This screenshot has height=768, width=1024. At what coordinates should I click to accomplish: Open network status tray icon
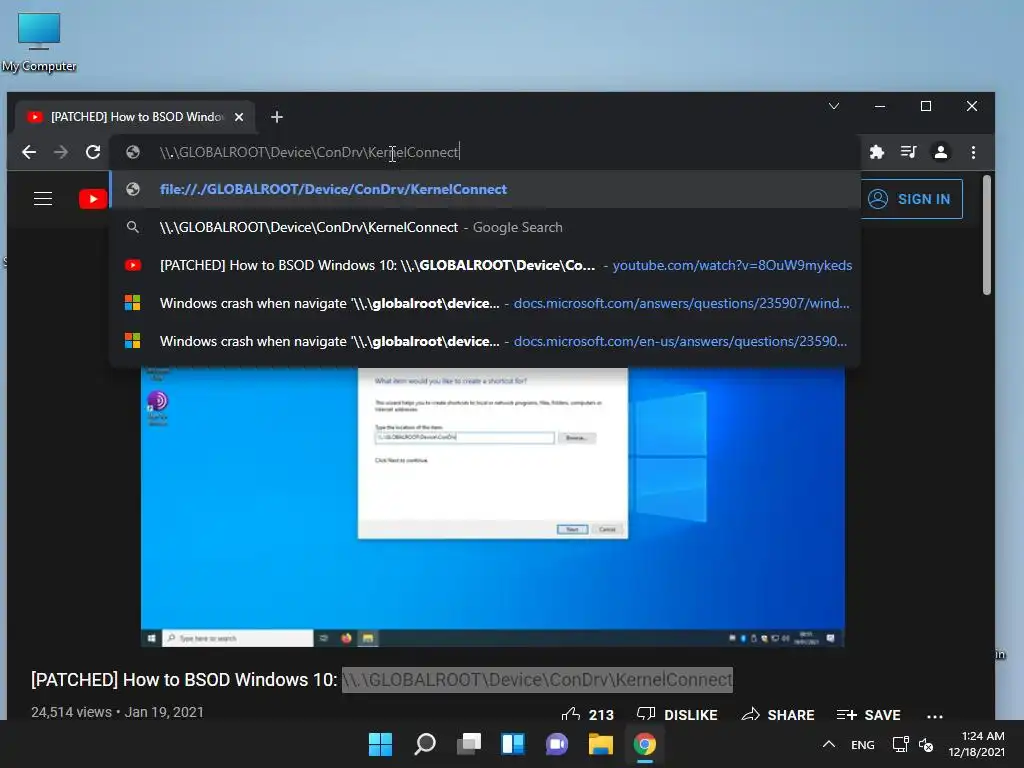(x=901, y=744)
